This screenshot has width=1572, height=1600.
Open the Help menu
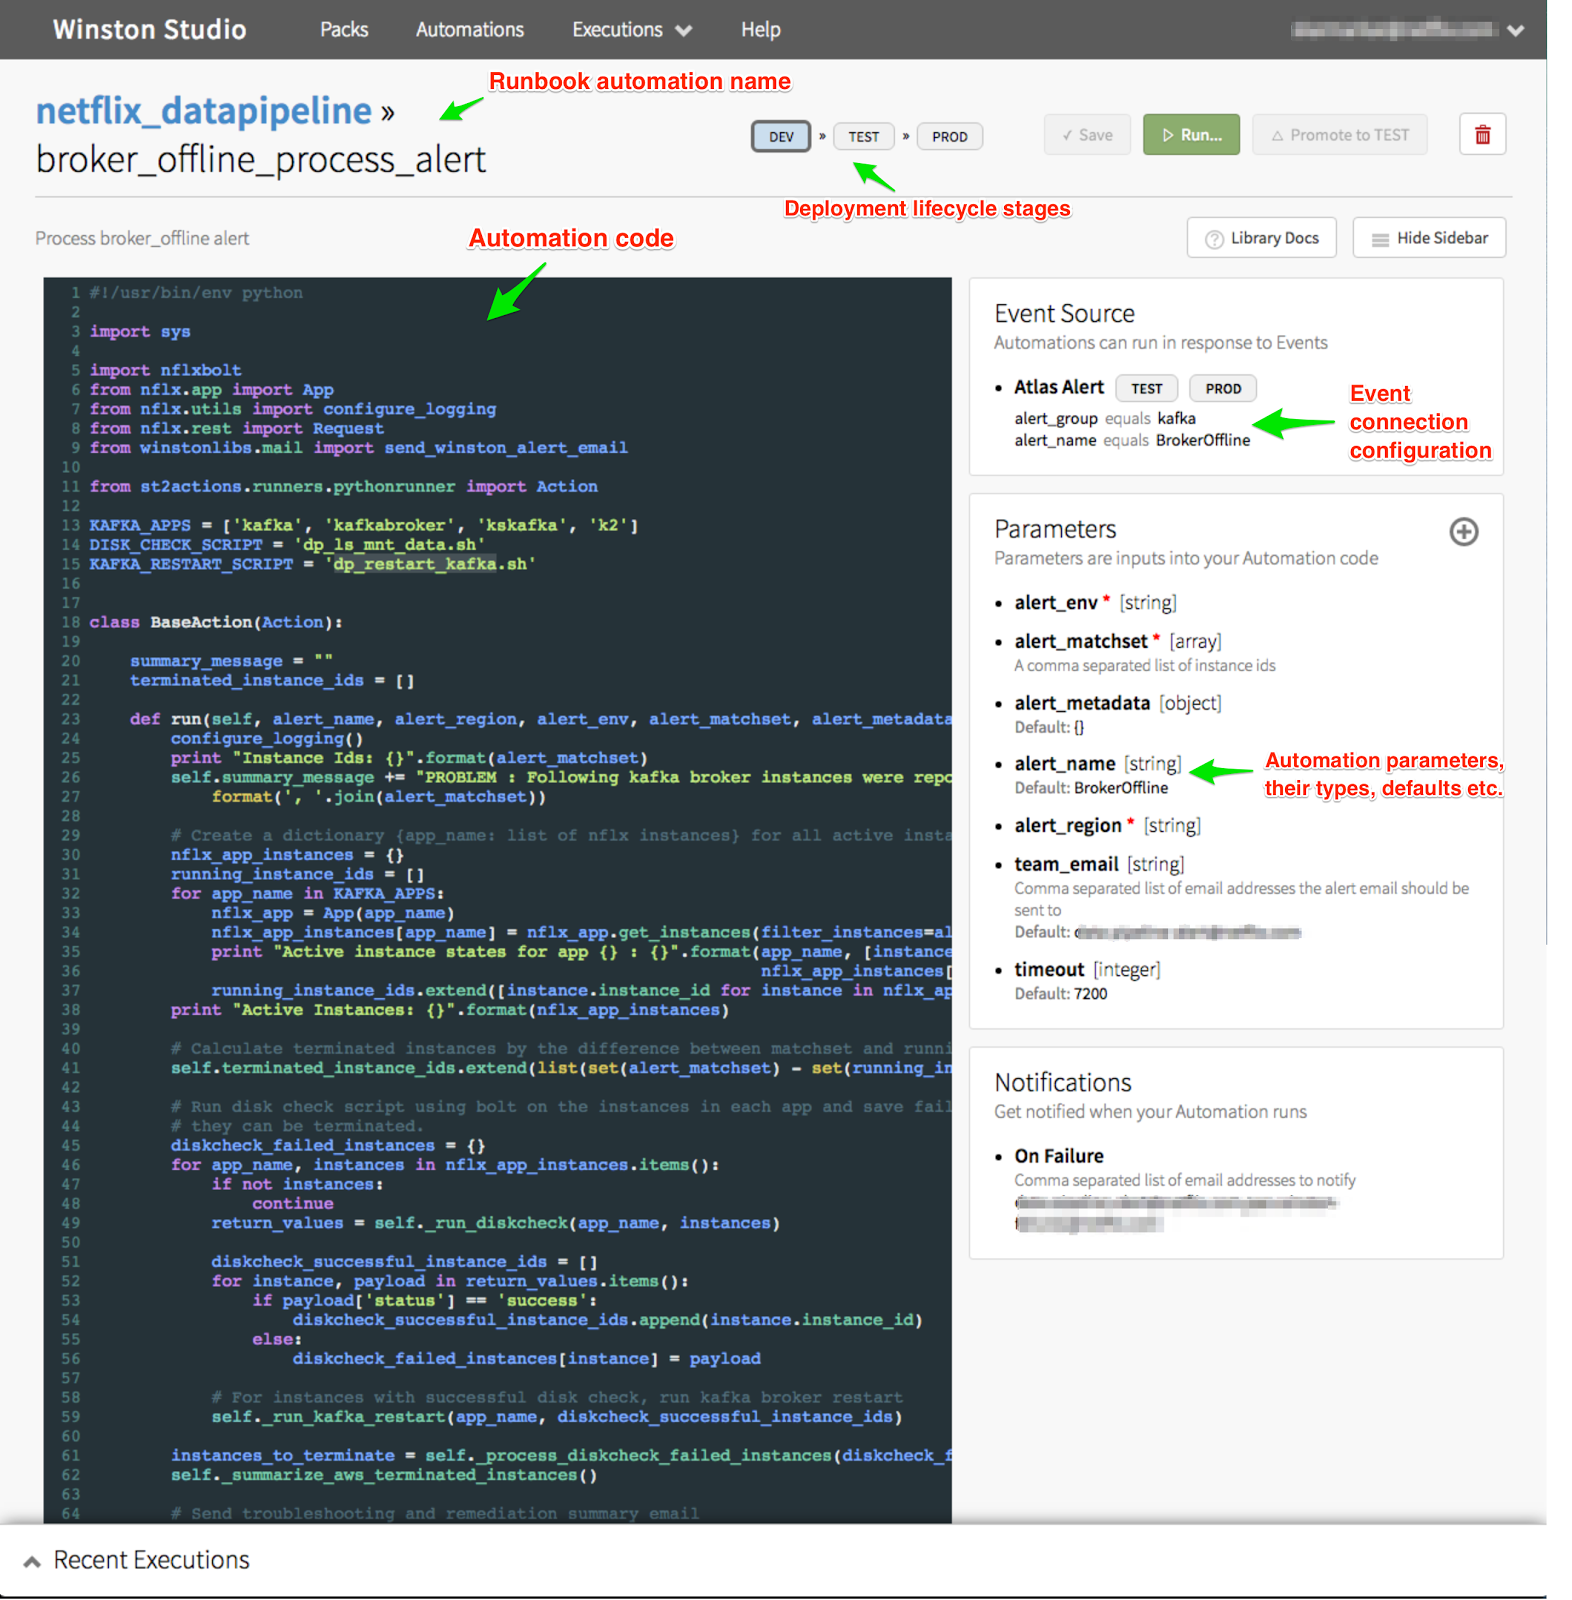coord(760,30)
